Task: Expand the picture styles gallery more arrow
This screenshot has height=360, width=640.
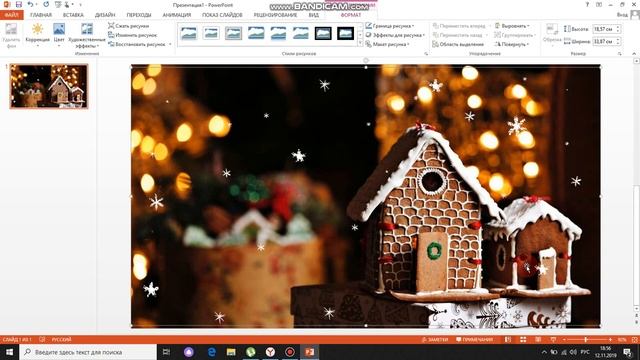Action: coord(360,43)
